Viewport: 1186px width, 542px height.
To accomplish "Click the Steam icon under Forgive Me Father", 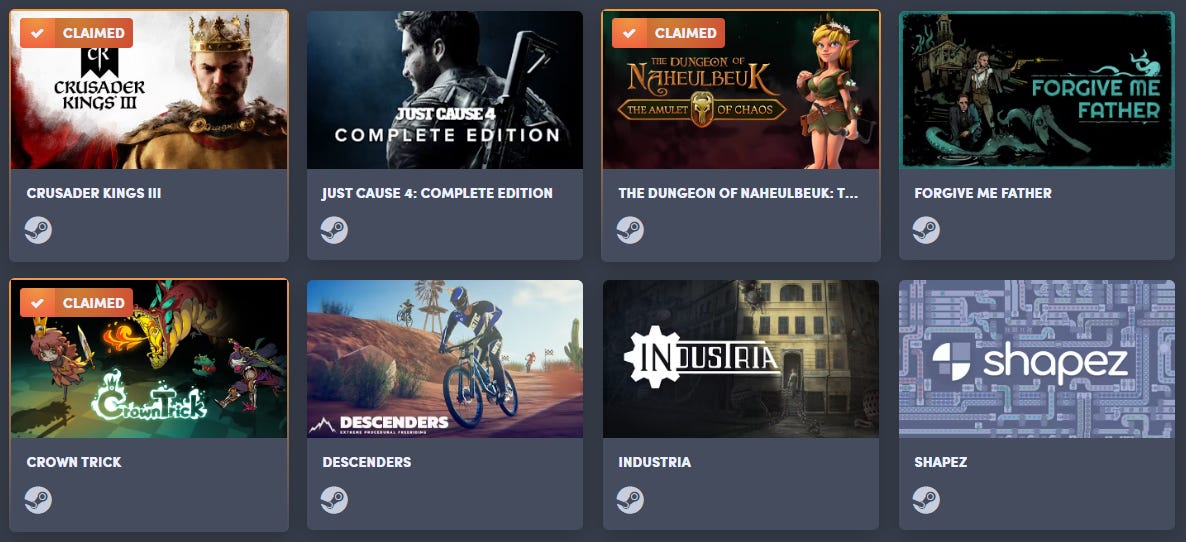I will (926, 230).
